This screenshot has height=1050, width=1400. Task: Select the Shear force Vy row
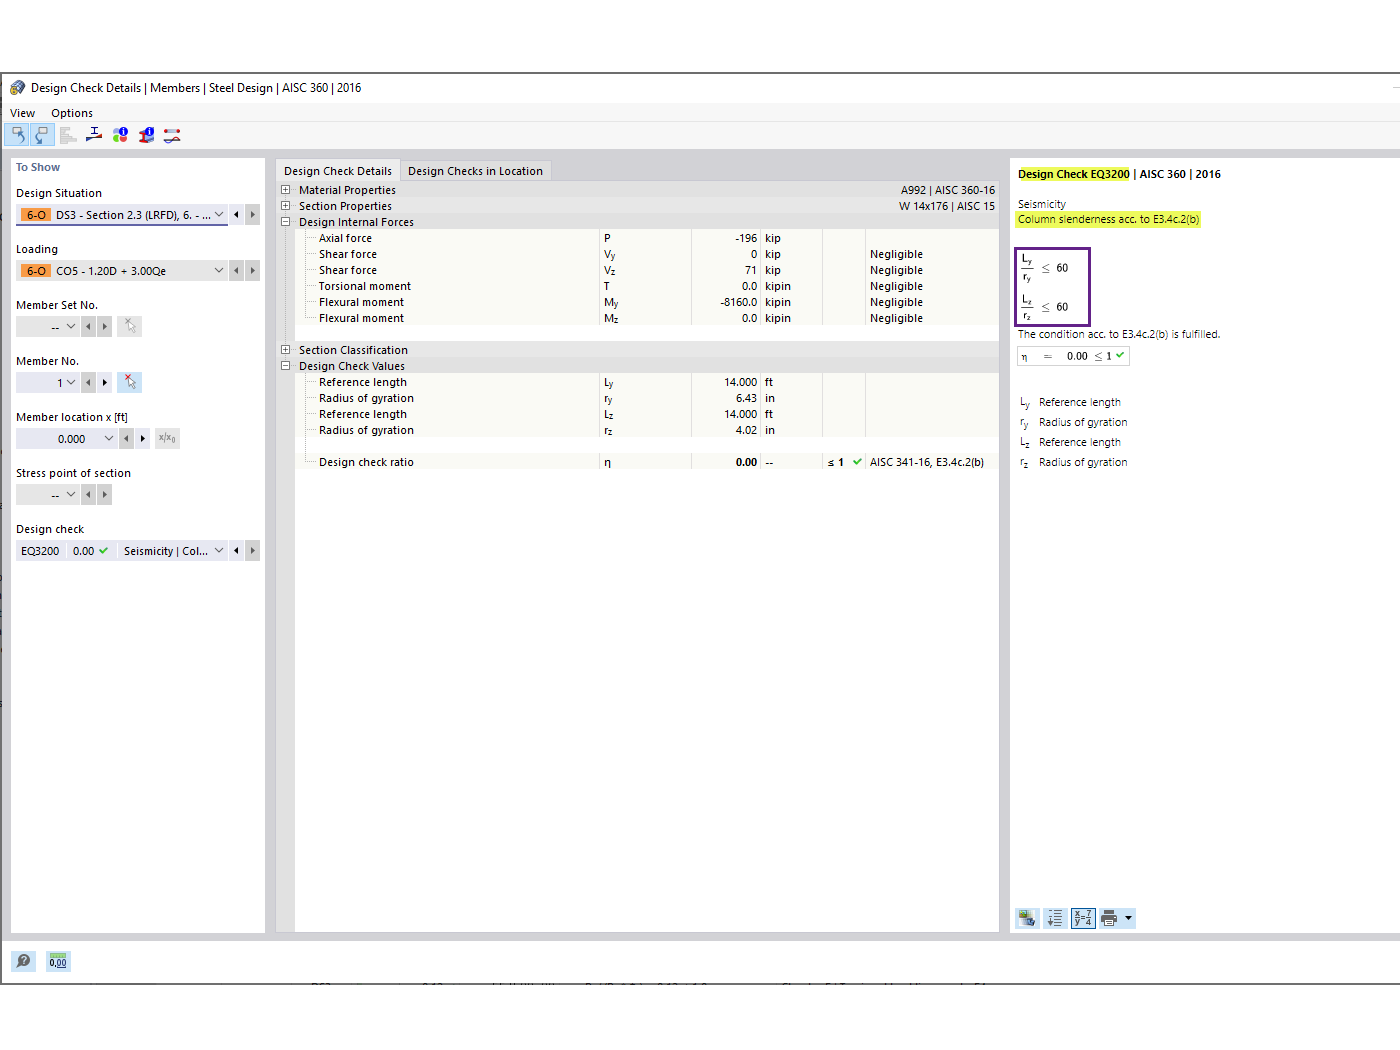pos(646,254)
